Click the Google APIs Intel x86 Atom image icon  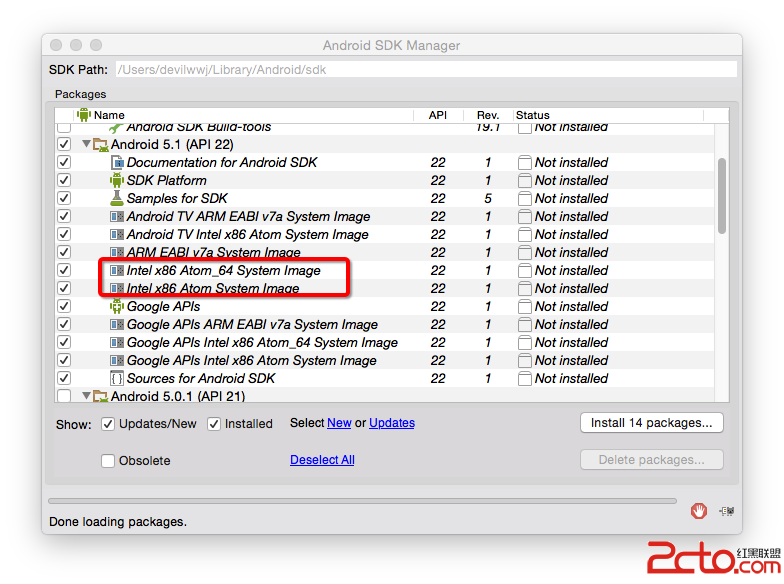point(117,360)
